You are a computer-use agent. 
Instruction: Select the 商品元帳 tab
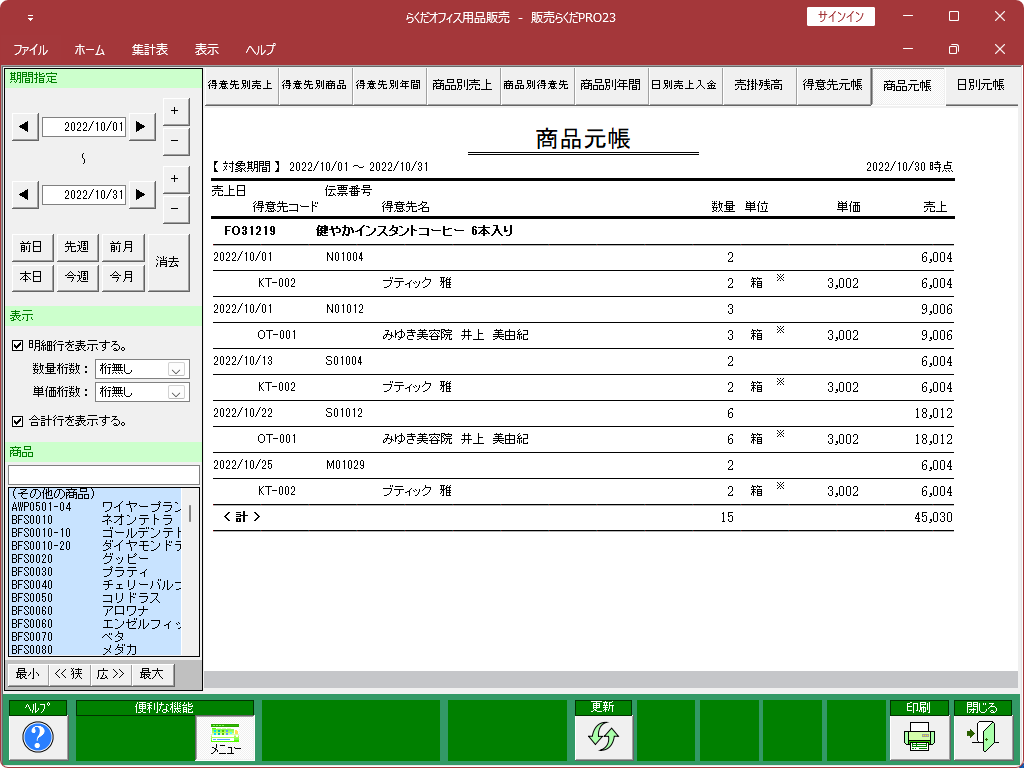tap(908, 86)
